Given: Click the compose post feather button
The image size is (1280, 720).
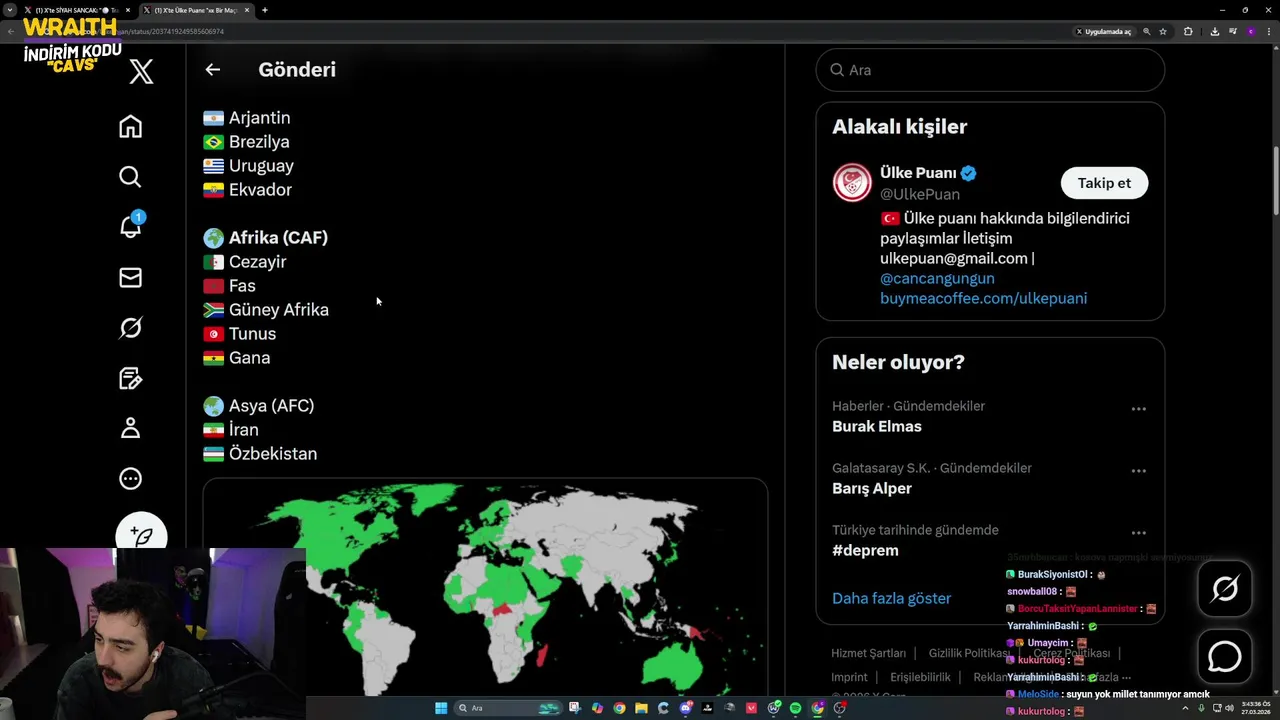Looking at the screenshot, I should 141,535.
